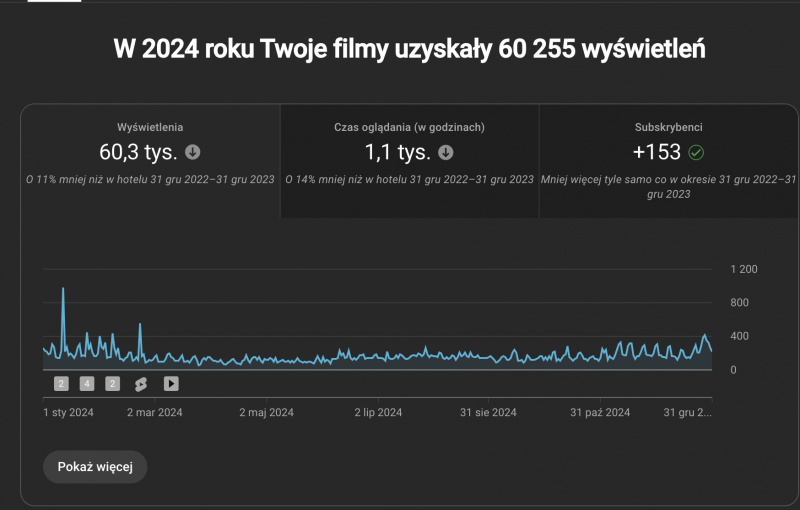Screen dimensions: 800x510
Task: Open the Subskrybenci metric tab
Action: 668,160
